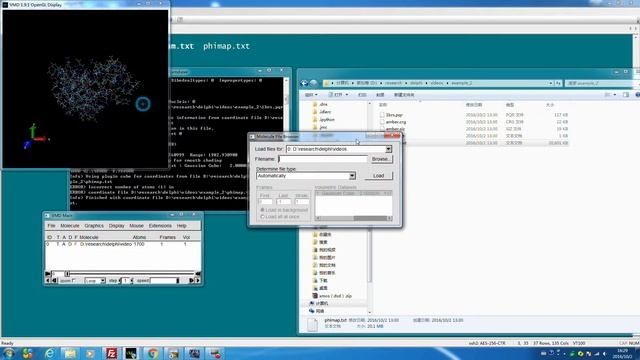Open the .idlerc folder in the tree
Viewport: 640px width, 360px height.
325,112
